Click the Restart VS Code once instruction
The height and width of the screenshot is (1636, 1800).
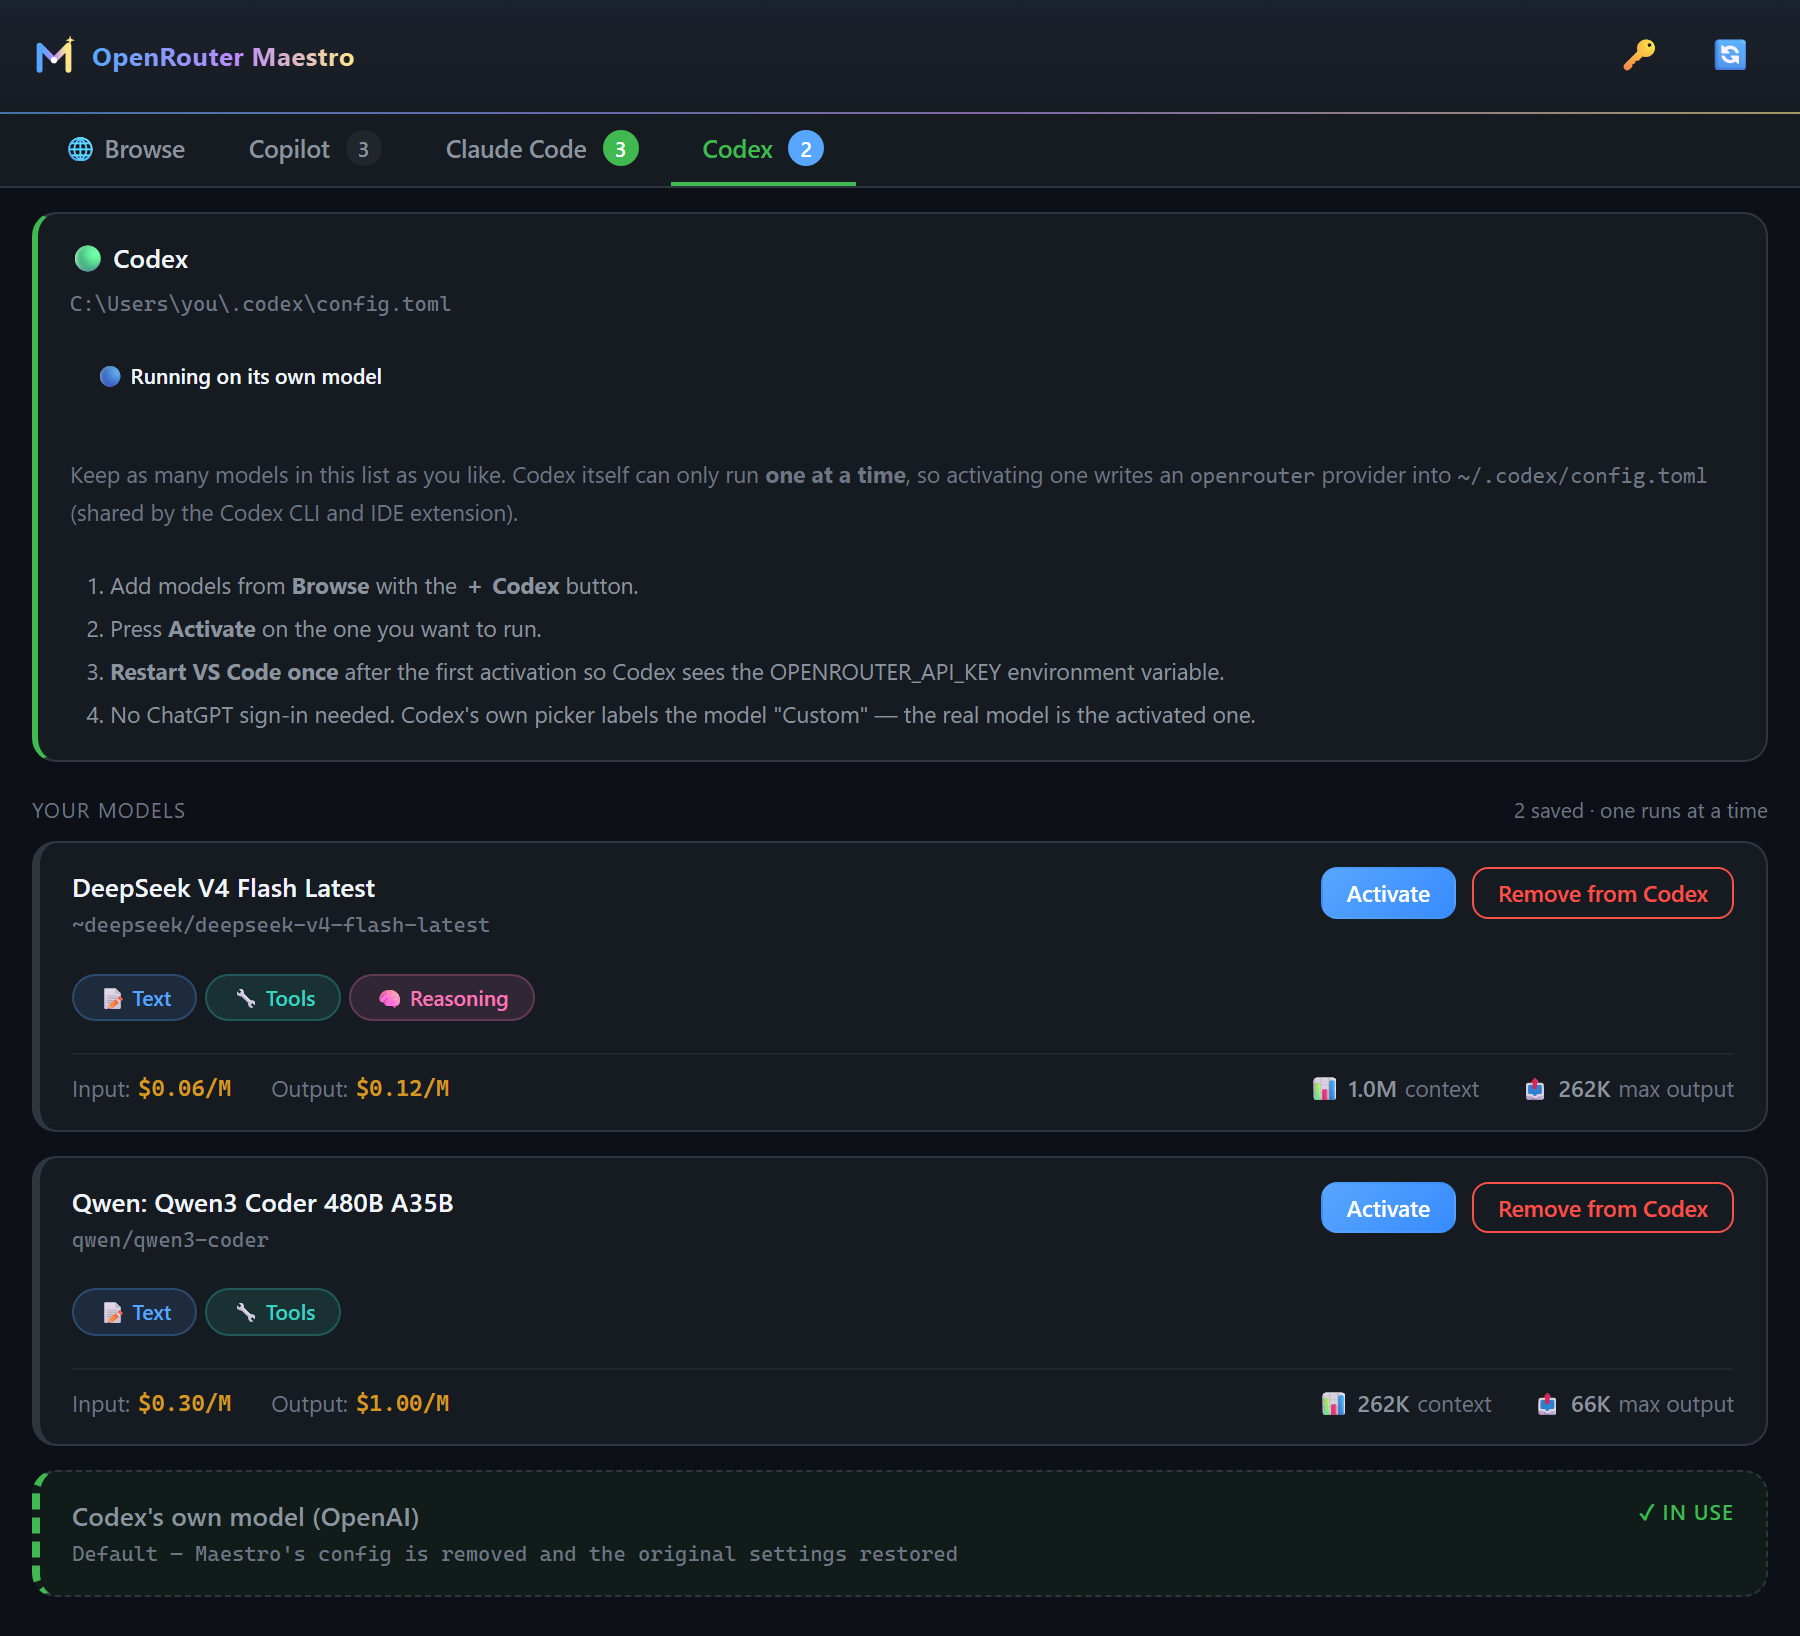pos(667,672)
